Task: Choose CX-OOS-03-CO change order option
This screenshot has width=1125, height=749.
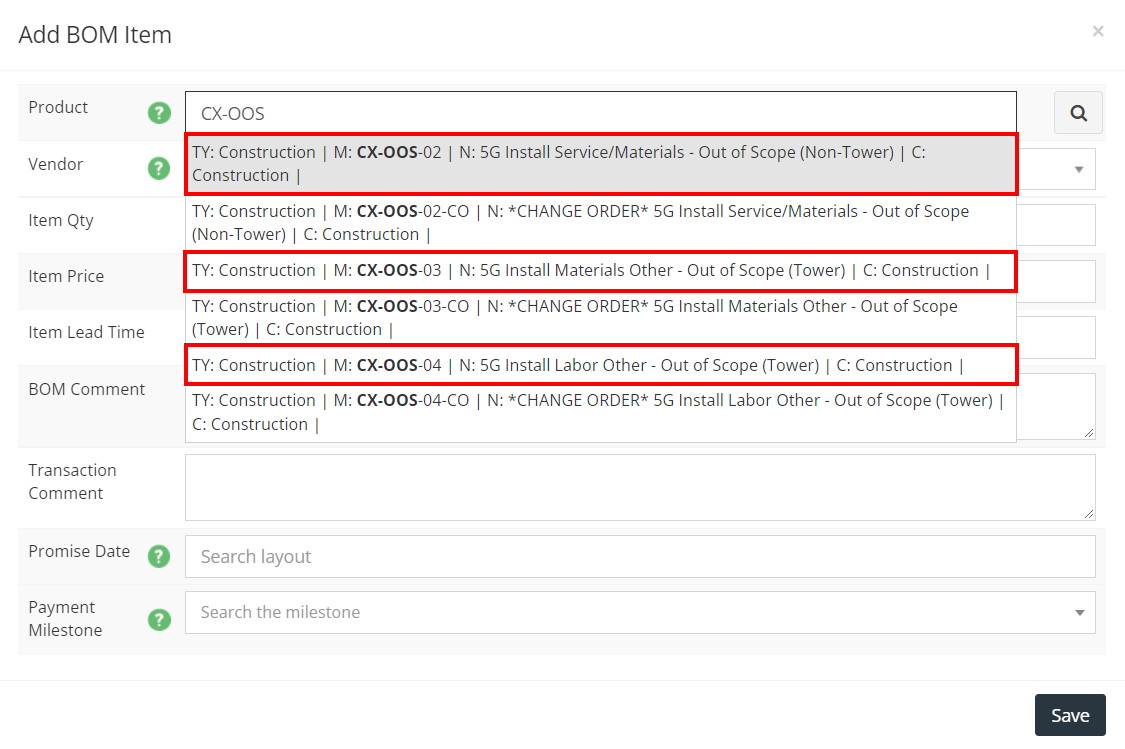Action: coord(601,318)
